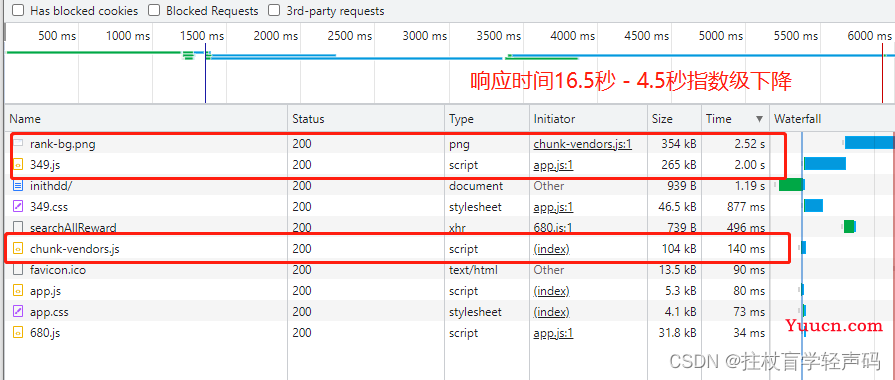Click the 349.js script file icon
The width and height of the screenshot is (895, 380).
click(18, 165)
